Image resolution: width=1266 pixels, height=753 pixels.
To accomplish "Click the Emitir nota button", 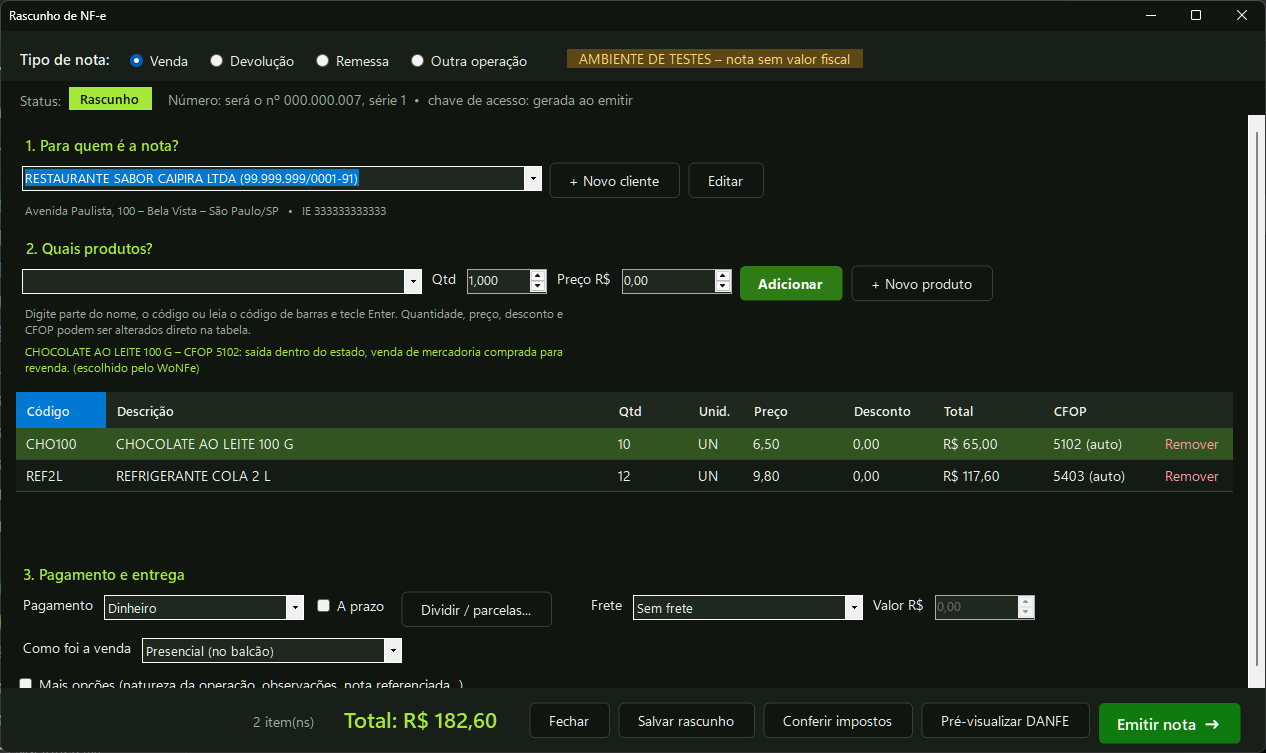I will tap(1169, 724).
